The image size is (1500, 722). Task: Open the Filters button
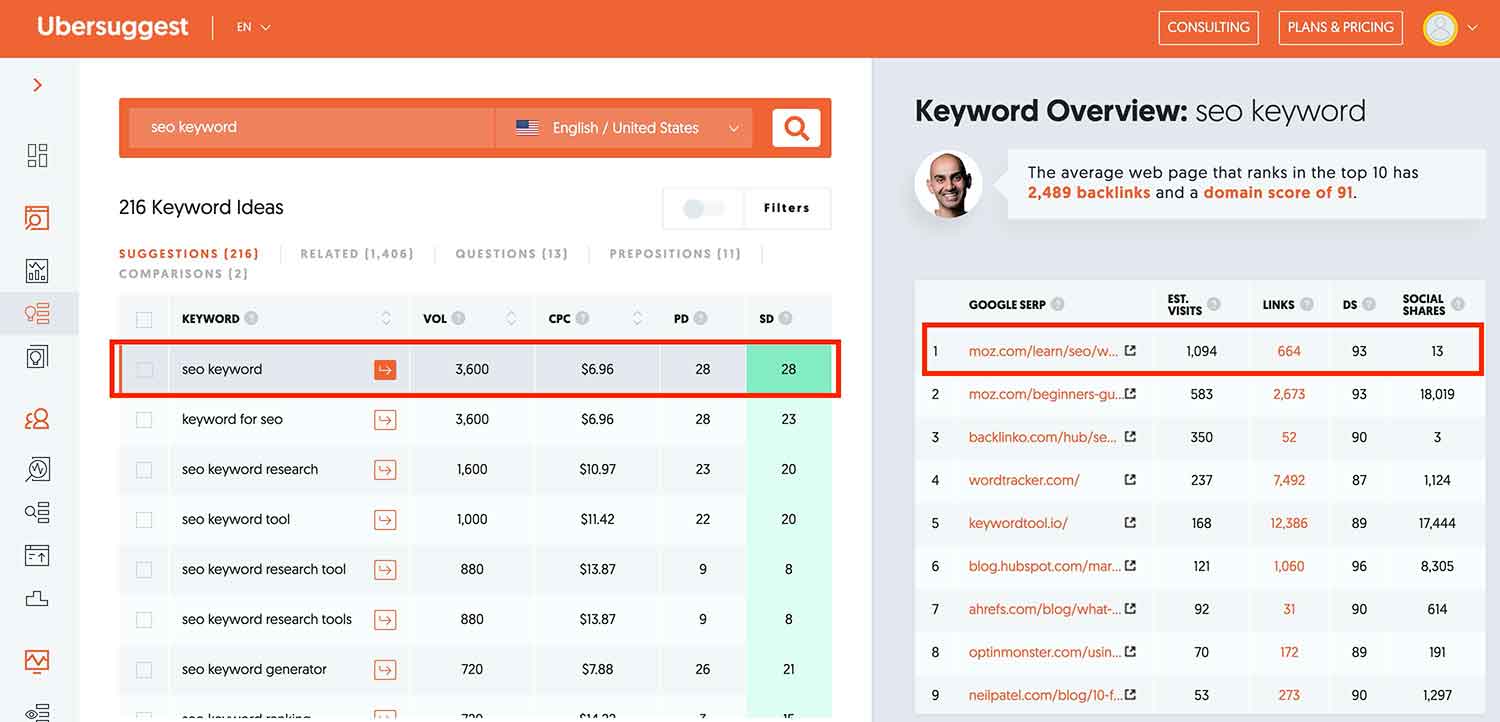[787, 208]
